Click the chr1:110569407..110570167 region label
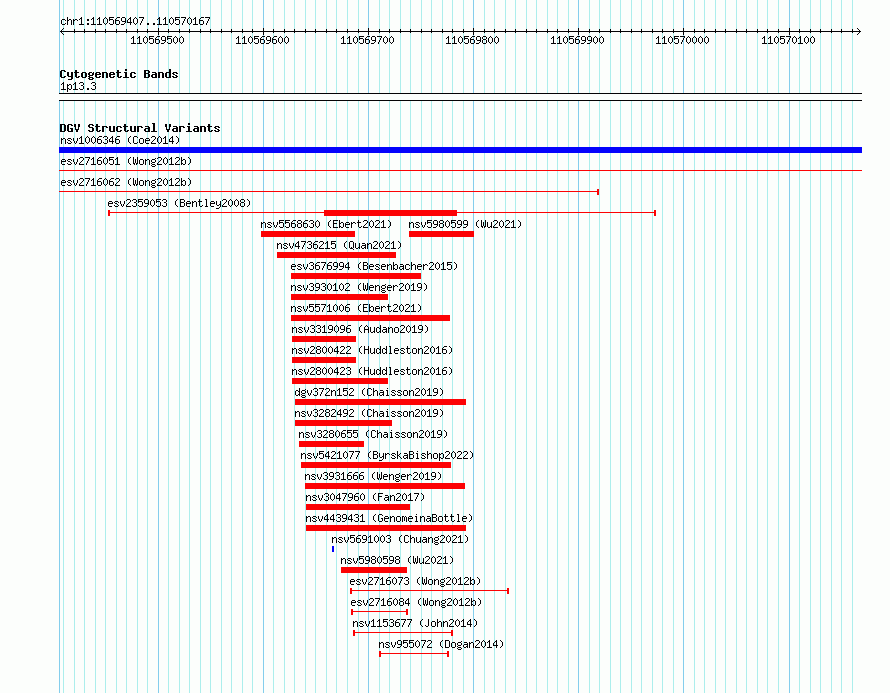The height and width of the screenshot is (693, 890). click(135, 21)
